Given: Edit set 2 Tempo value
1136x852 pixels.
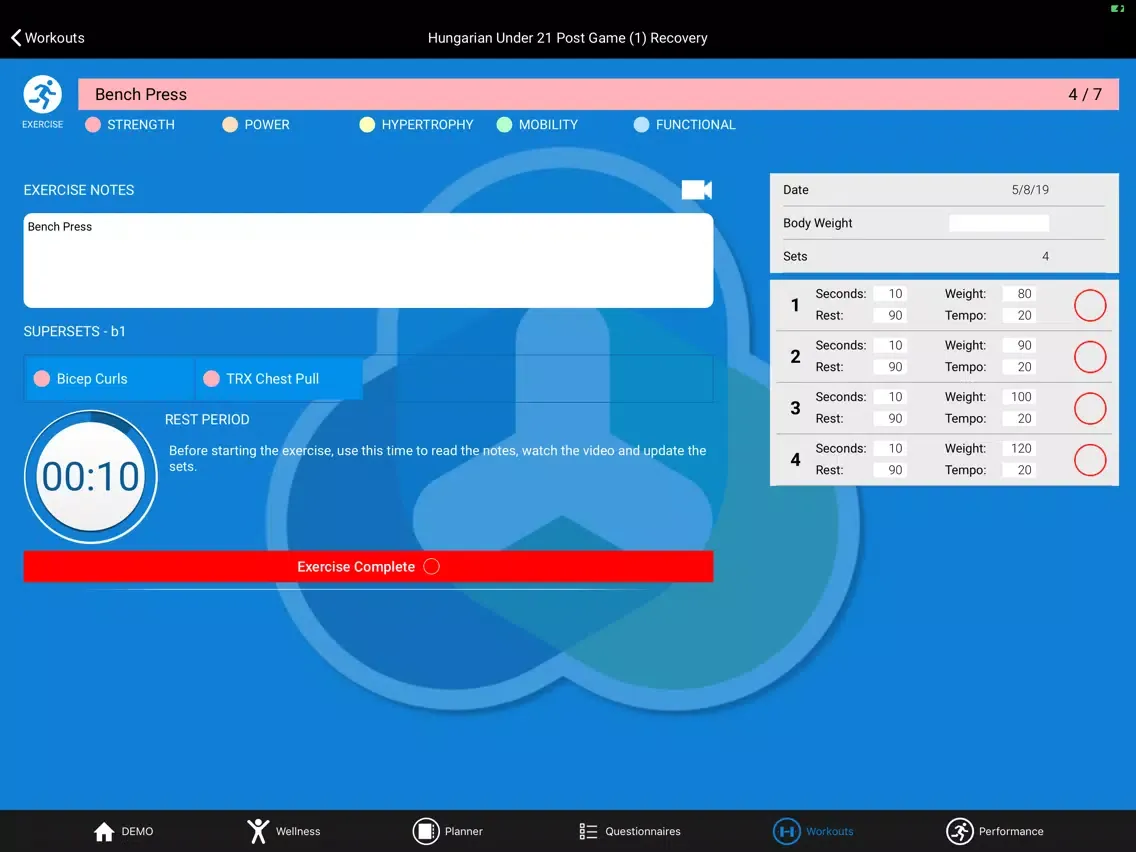Looking at the screenshot, I should (x=1019, y=367).
